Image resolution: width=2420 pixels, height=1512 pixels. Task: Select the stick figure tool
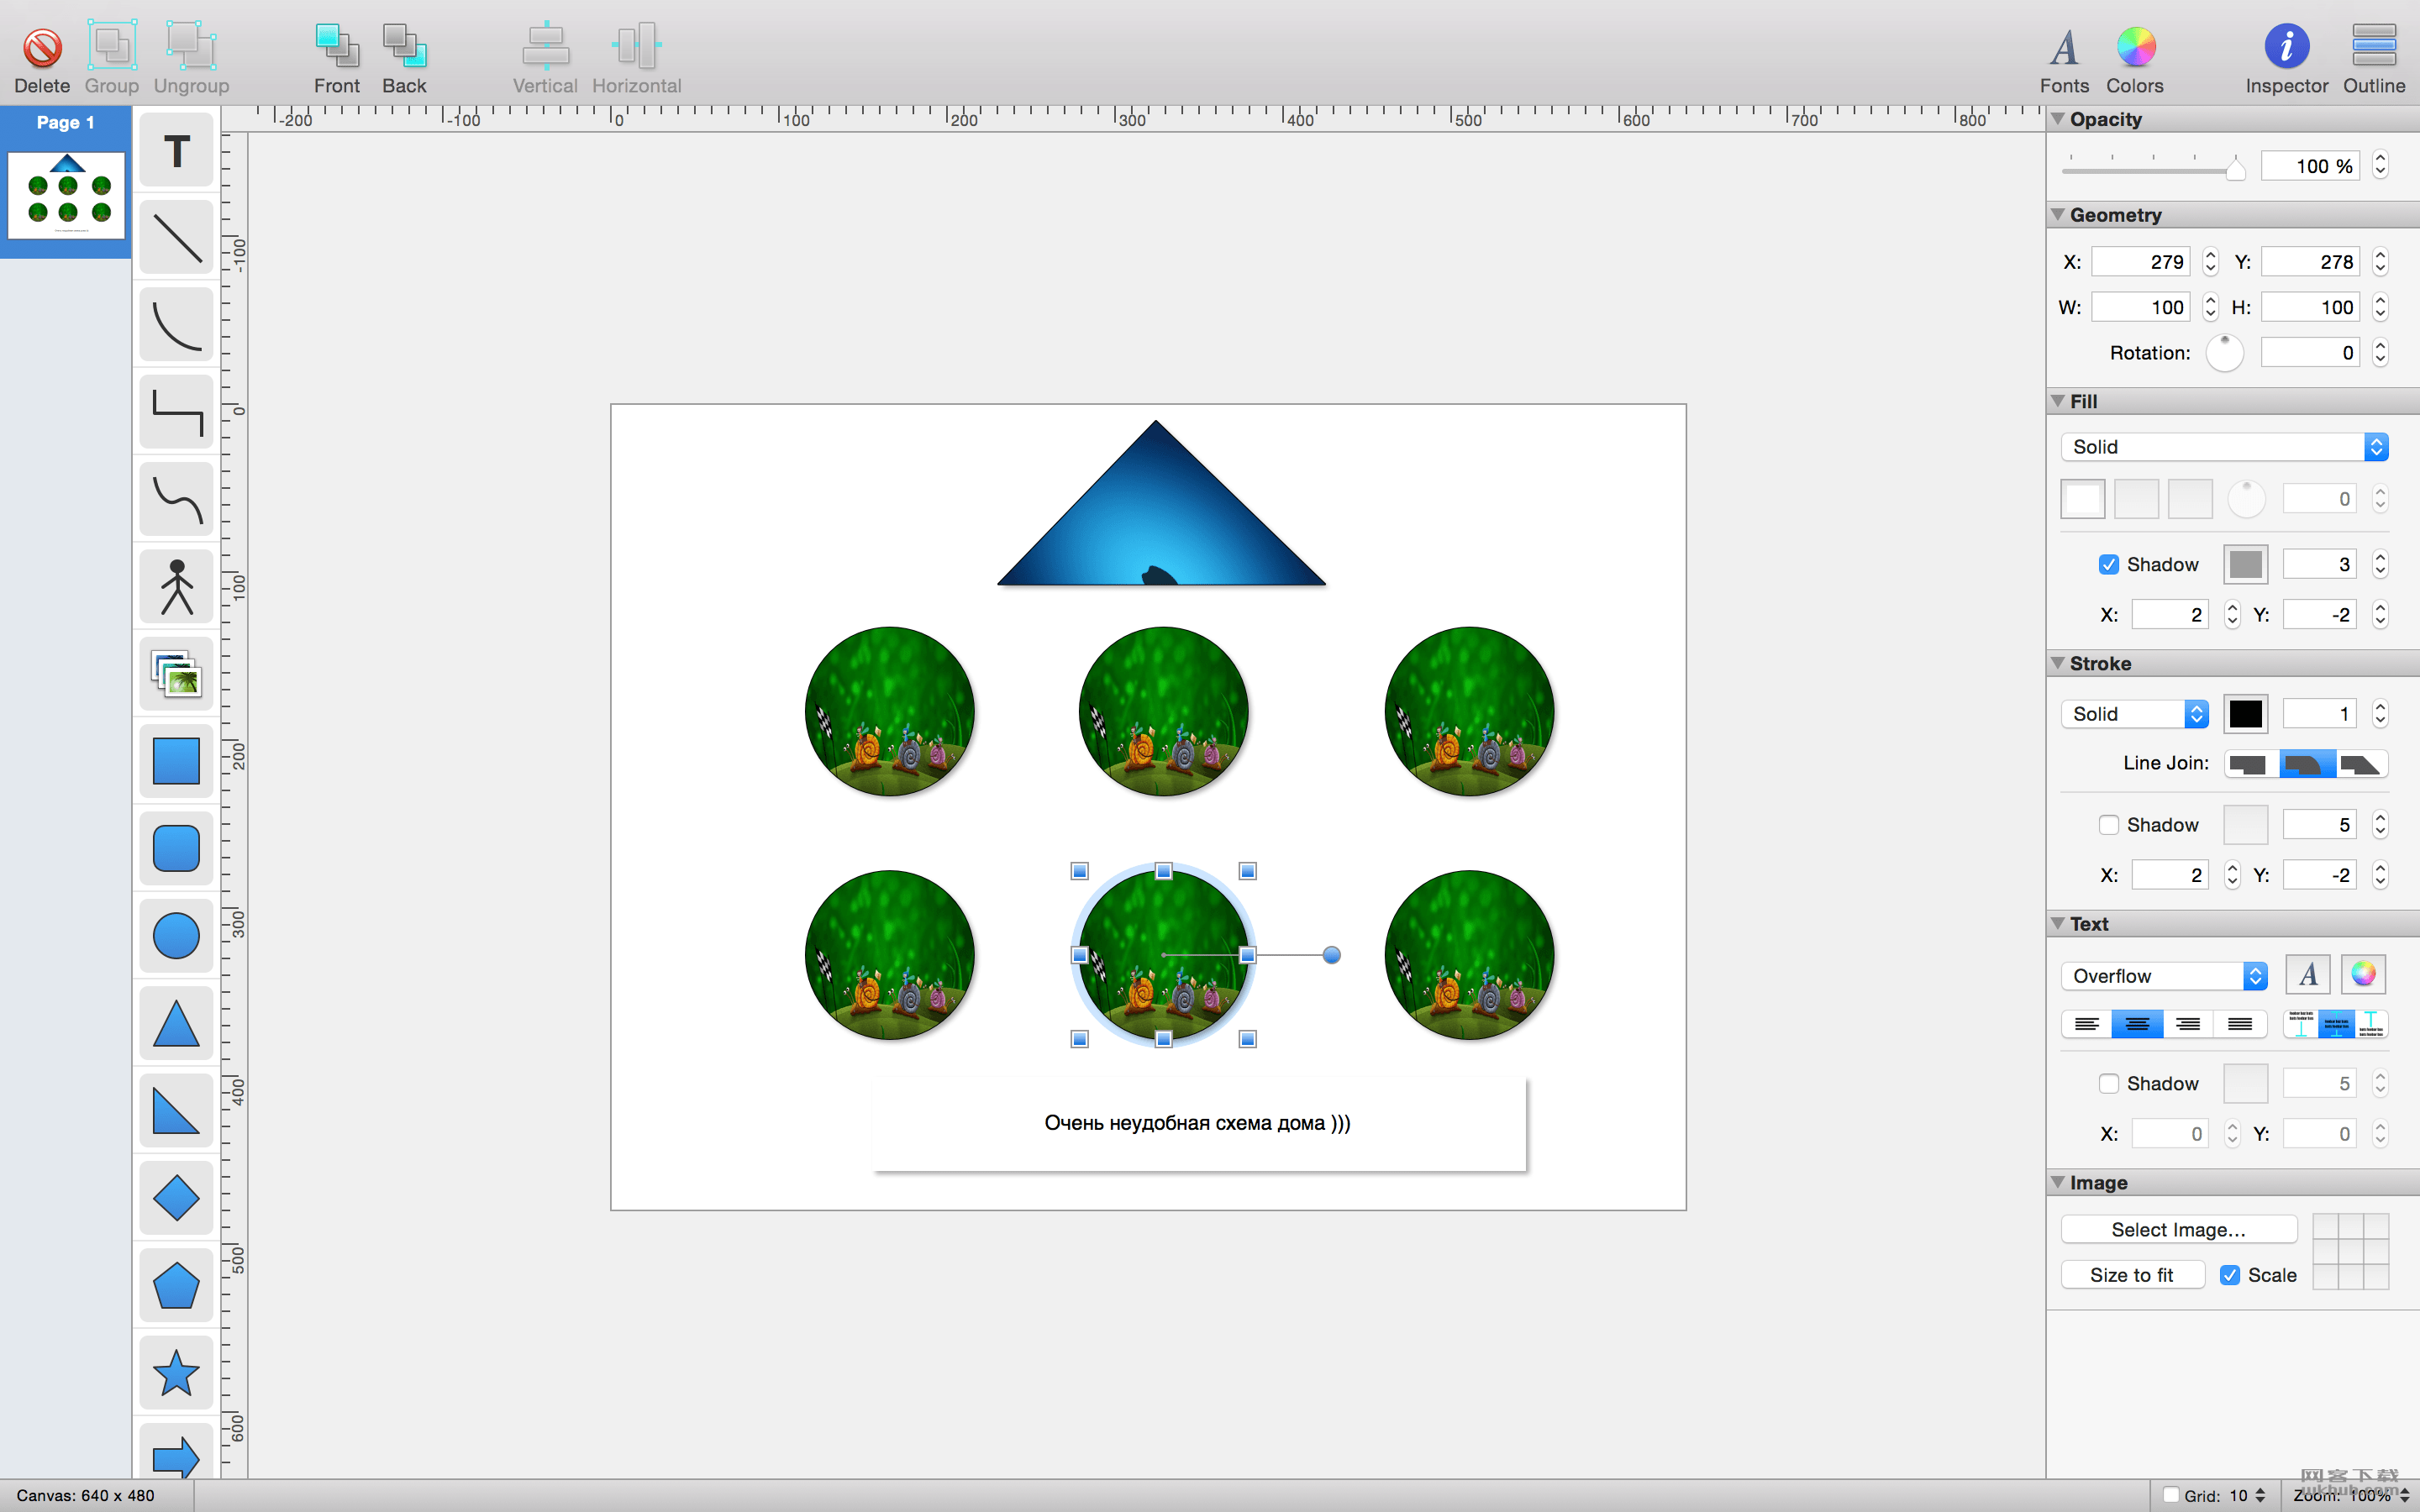(x=176, y=587)
